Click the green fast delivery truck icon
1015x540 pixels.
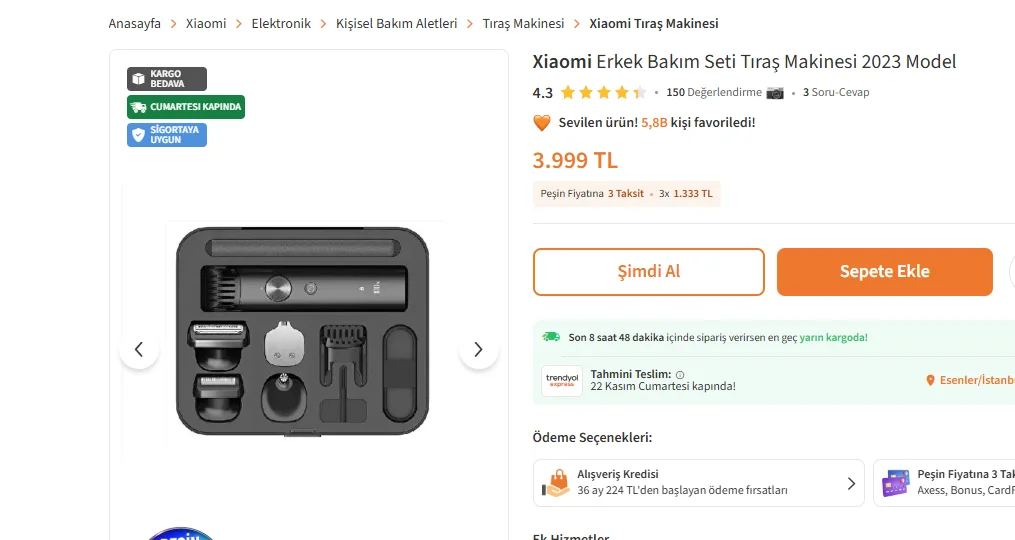pyautogui.click(x=551, y=337)
